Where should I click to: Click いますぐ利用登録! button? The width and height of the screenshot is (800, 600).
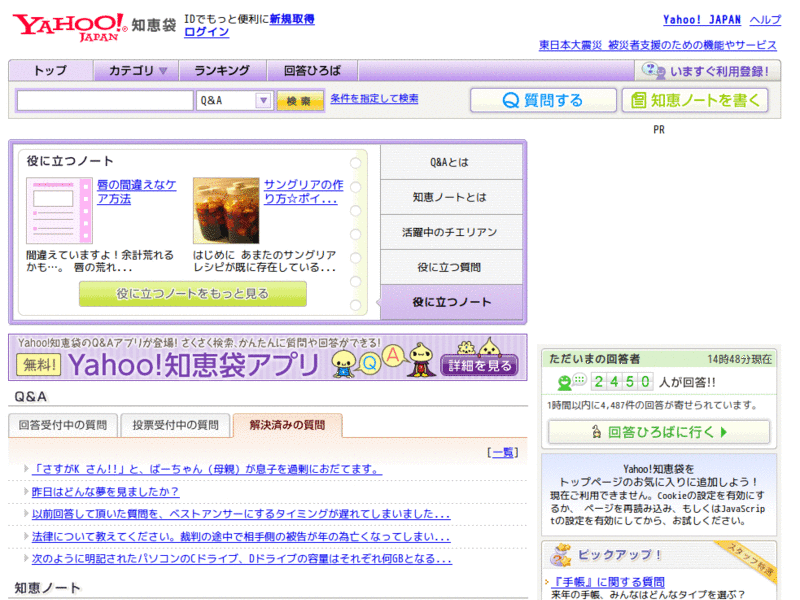[x=707, y=71]
